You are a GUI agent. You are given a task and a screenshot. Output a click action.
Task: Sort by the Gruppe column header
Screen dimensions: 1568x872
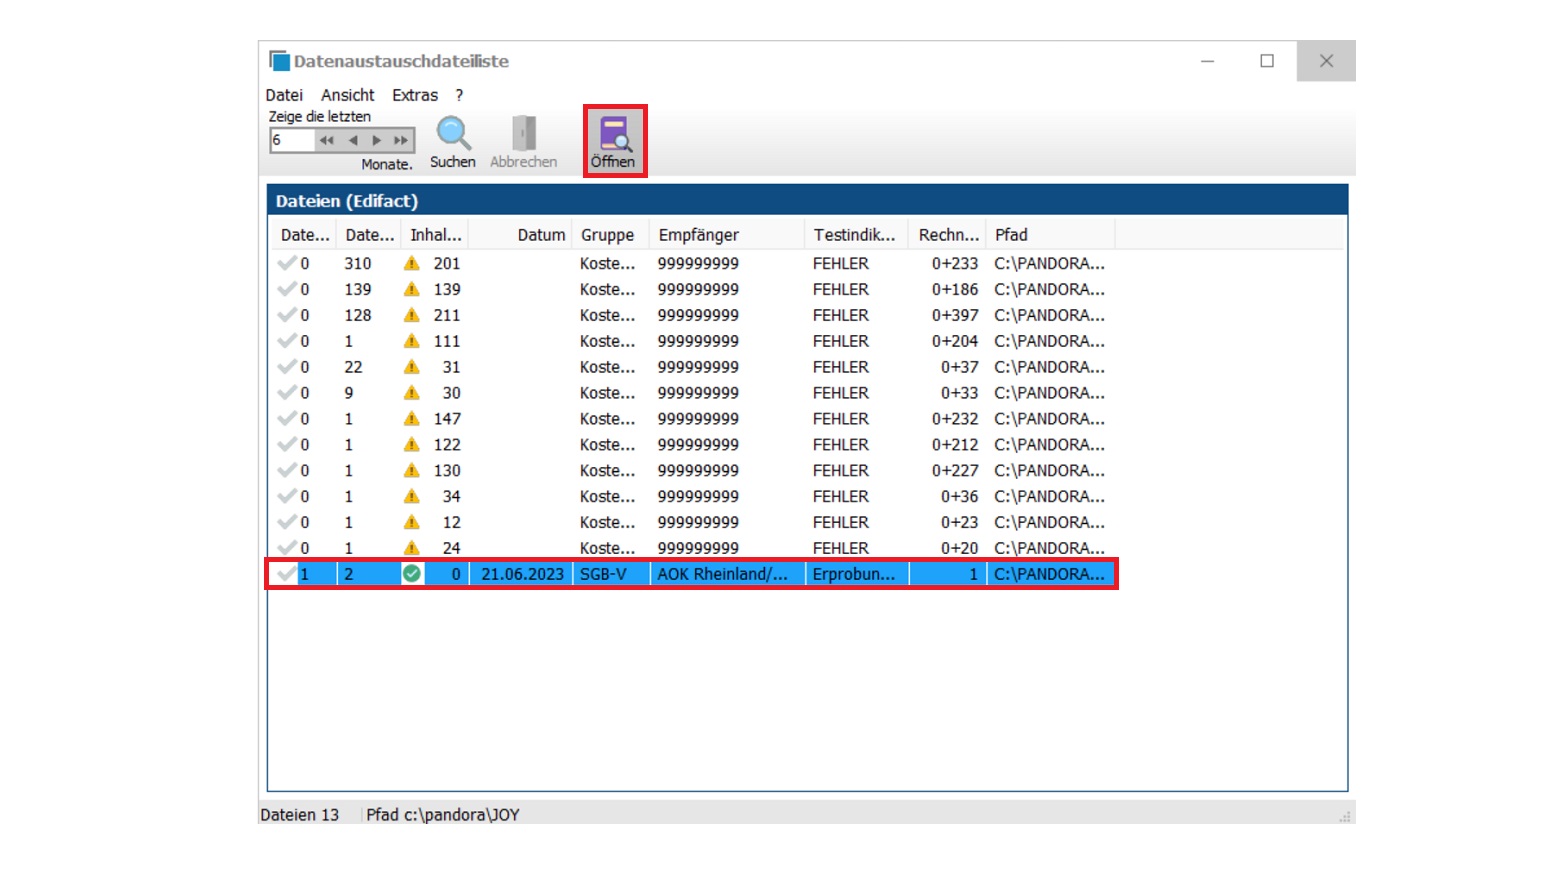610,235
